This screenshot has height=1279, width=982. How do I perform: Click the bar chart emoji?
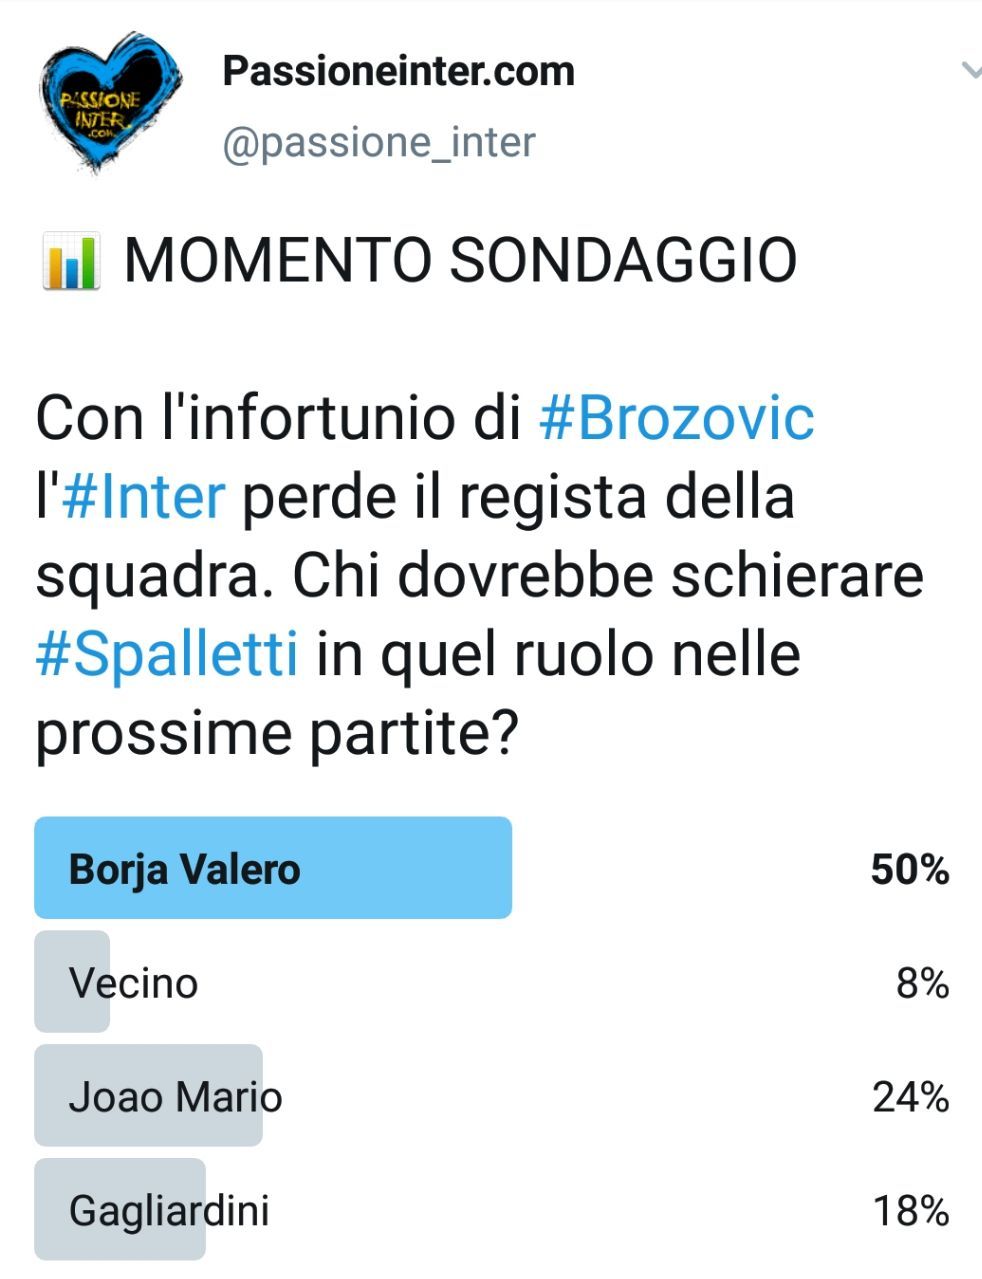click(x=69, y=262)
